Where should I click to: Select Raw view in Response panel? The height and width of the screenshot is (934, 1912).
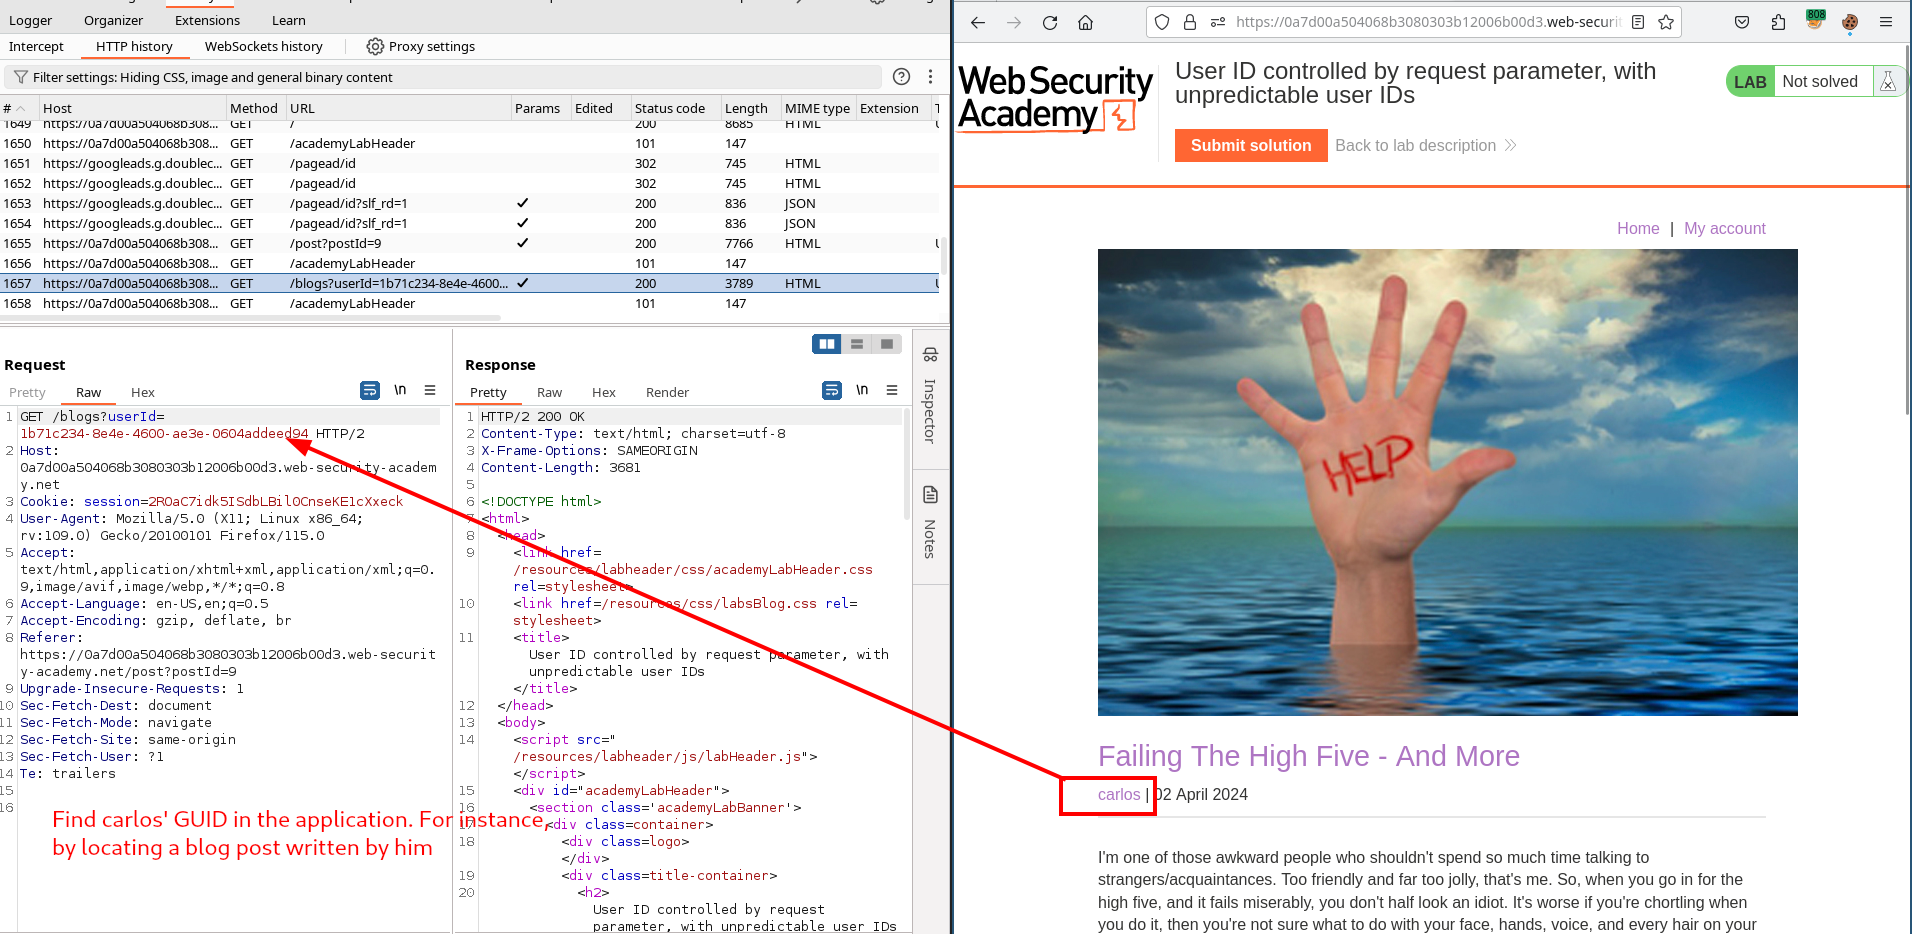tap(549, 392)
